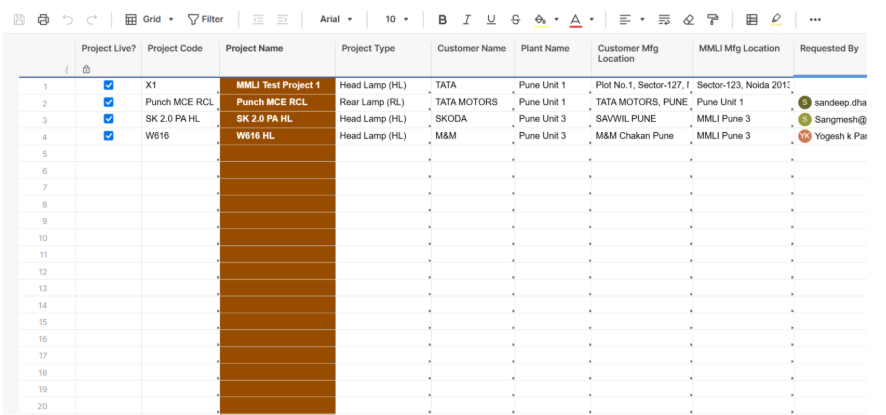886x415 pixels.
Task: Toggle Project Live checkbox for W616
Action: pyautogui.click(x=109, y=136)
